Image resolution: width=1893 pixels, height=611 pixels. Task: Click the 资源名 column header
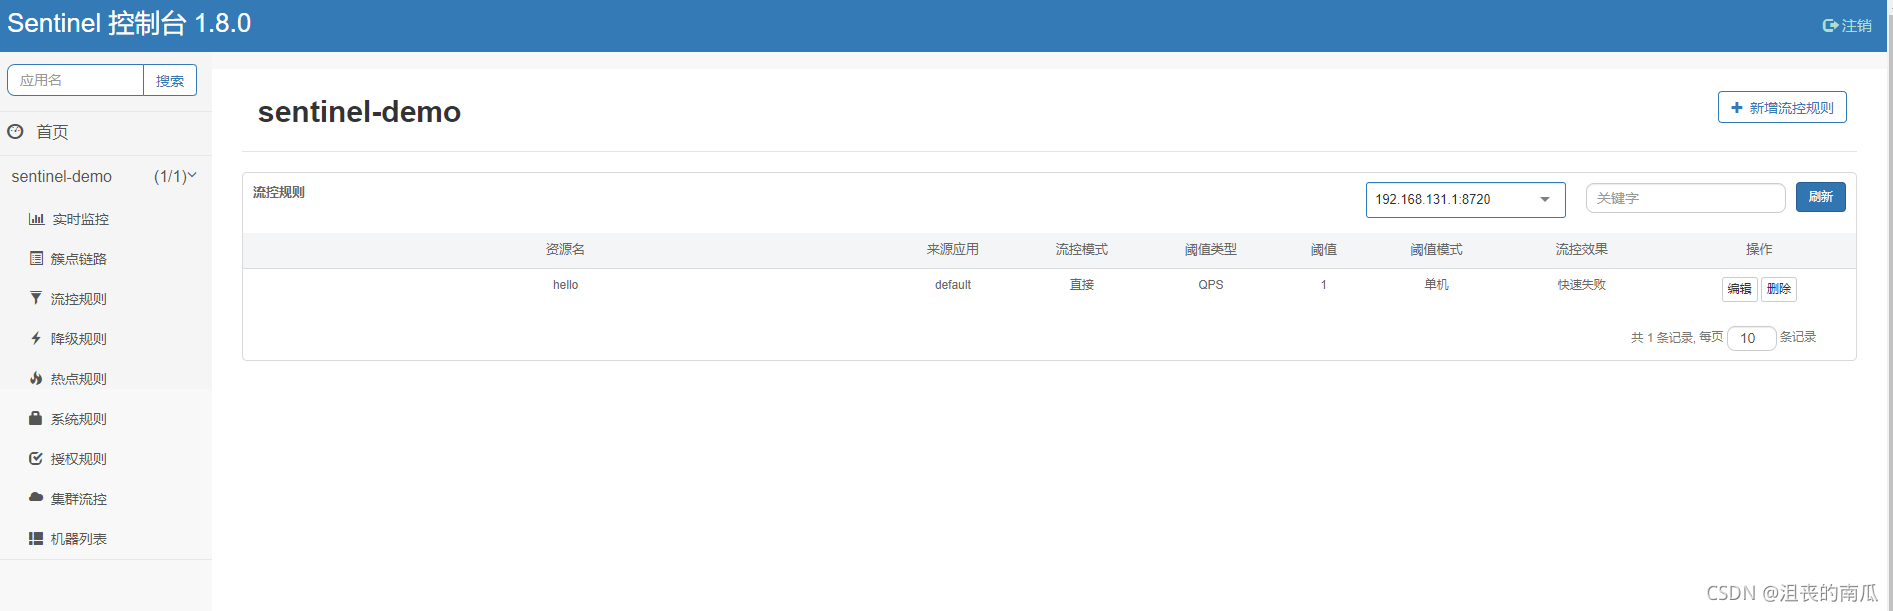click(565, 249)
